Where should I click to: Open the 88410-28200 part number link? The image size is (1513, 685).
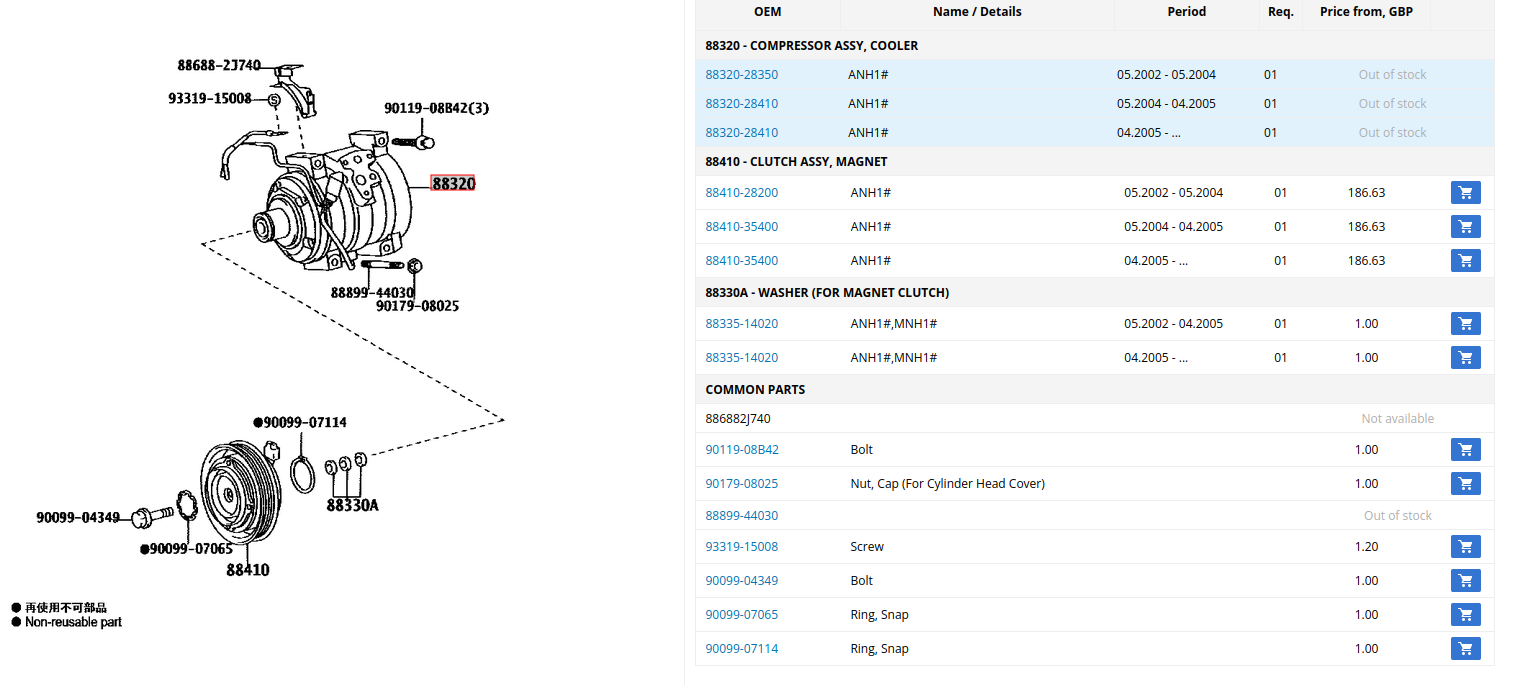(741, 193)
